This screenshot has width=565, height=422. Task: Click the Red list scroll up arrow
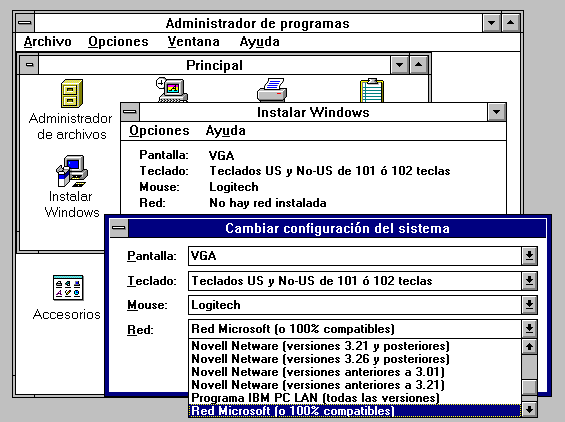529,347
